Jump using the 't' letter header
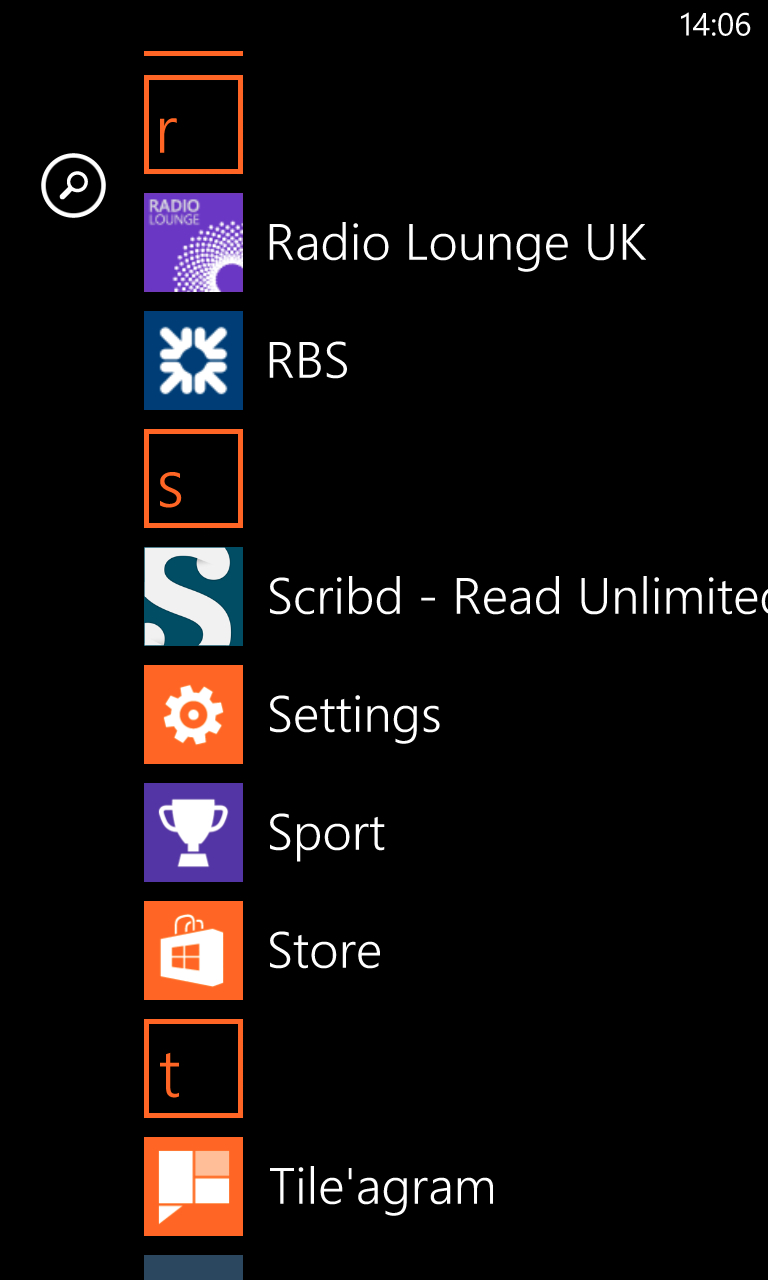This screenshot has height=1280, width=768. click(193, 1068)
